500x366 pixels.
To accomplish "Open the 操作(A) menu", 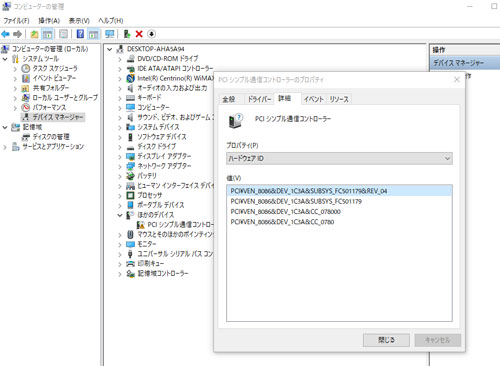I will [x=49, y=21].
